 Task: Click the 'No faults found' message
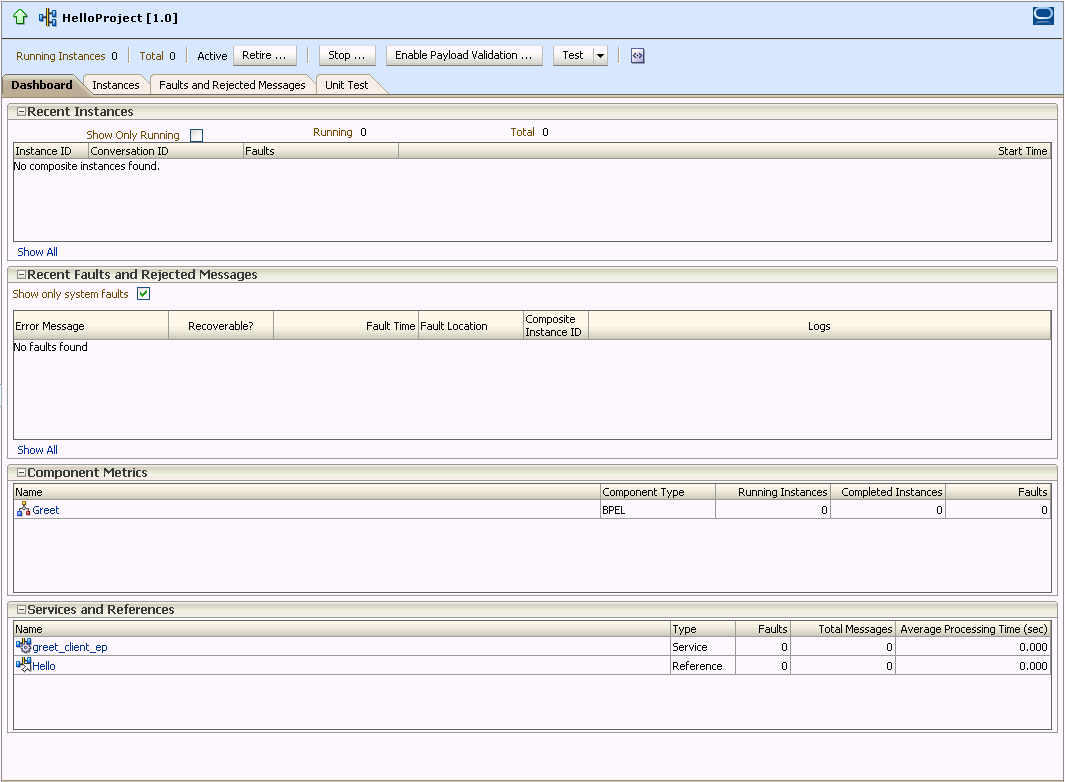point(51,346)
